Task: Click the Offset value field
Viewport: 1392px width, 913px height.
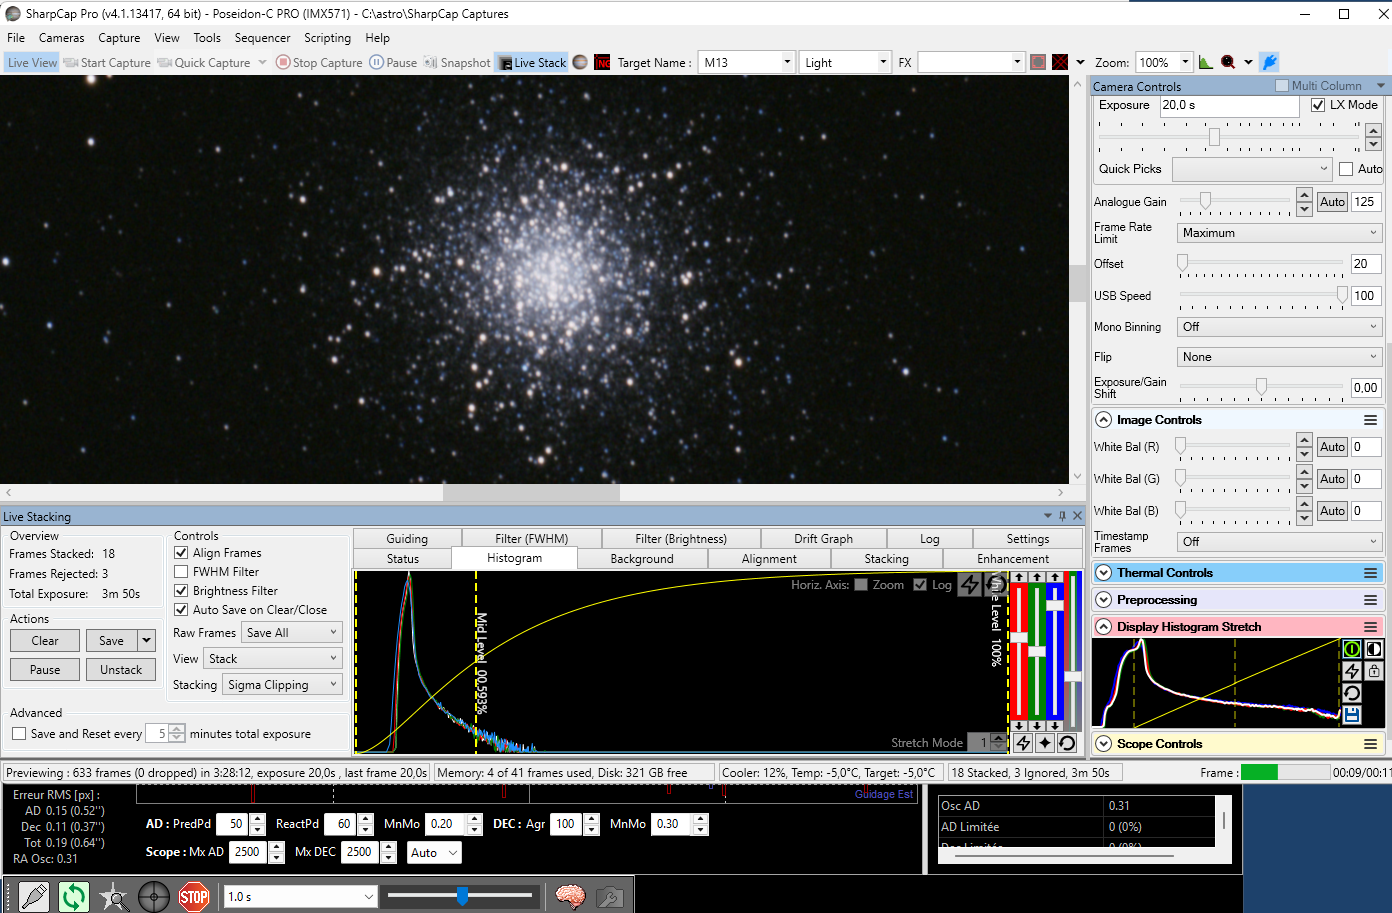Action: click(x=1366, y=264)
